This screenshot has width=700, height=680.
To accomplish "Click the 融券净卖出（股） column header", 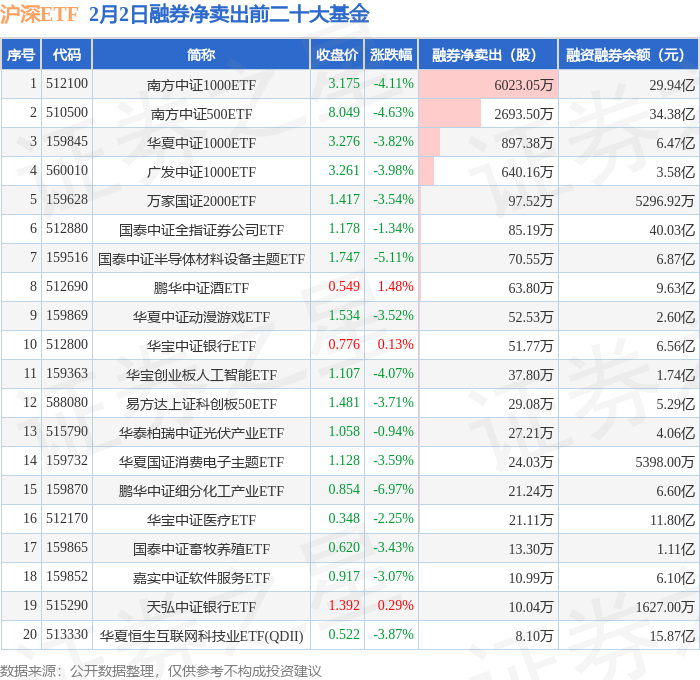I will pyautogui.click(x=488, y=55).
